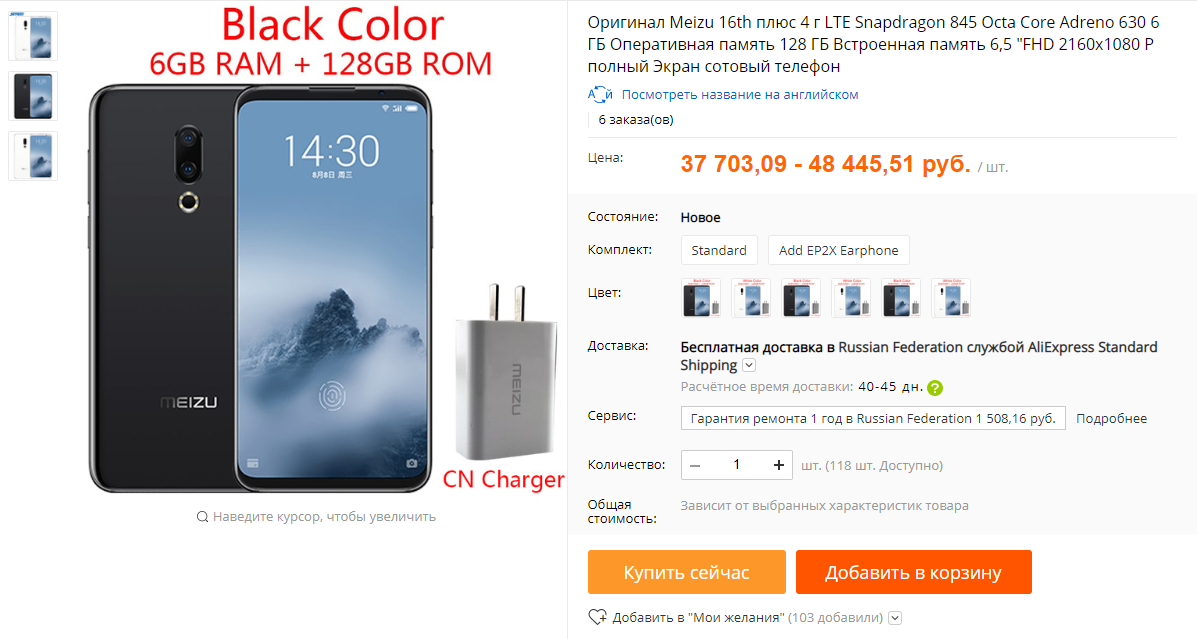1197x639 pixels.
Task: Click the Добавить в корзину button
Action: (913, 572)
